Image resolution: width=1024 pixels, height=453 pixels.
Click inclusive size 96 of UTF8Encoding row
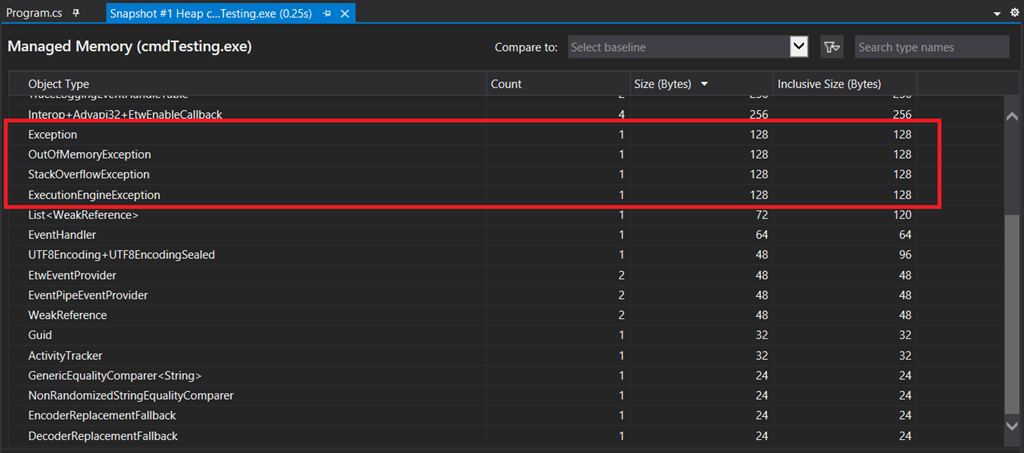point(905,255)
